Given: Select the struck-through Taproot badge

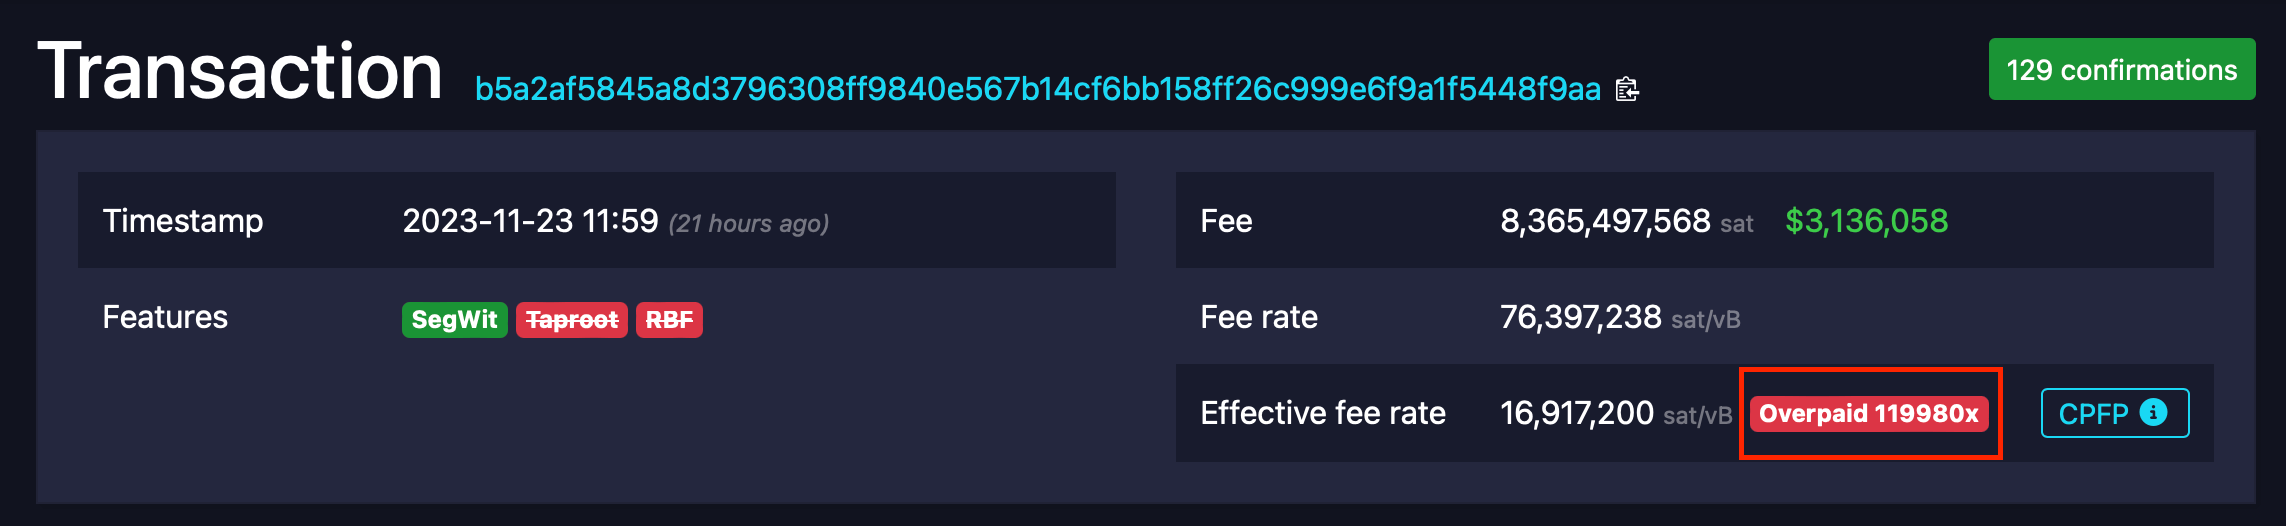Looking at the screenshot, I should coord(572,320).
